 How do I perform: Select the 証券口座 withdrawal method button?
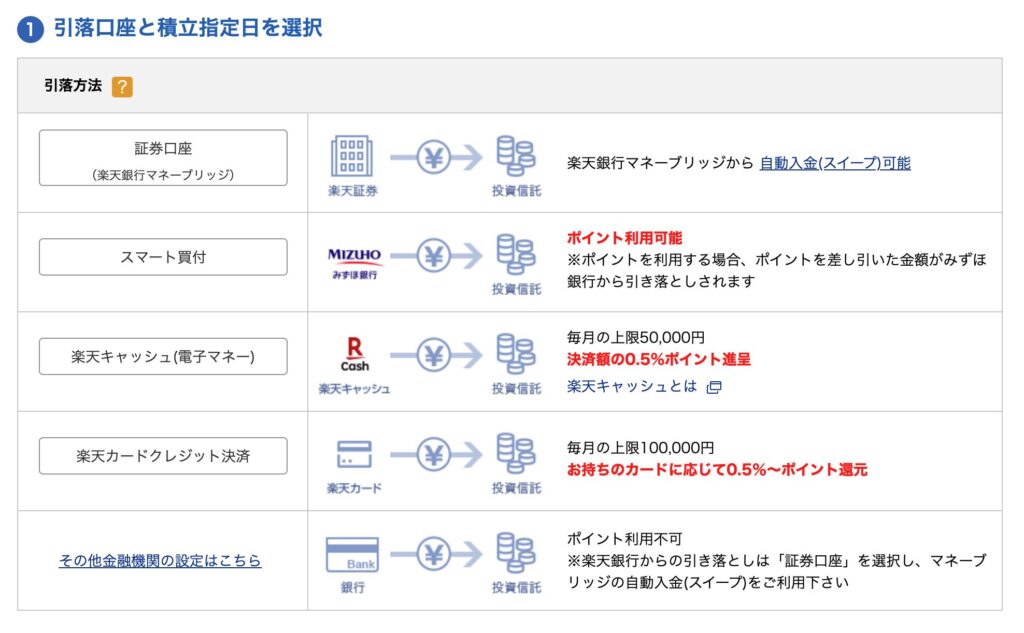pos(163,158)
